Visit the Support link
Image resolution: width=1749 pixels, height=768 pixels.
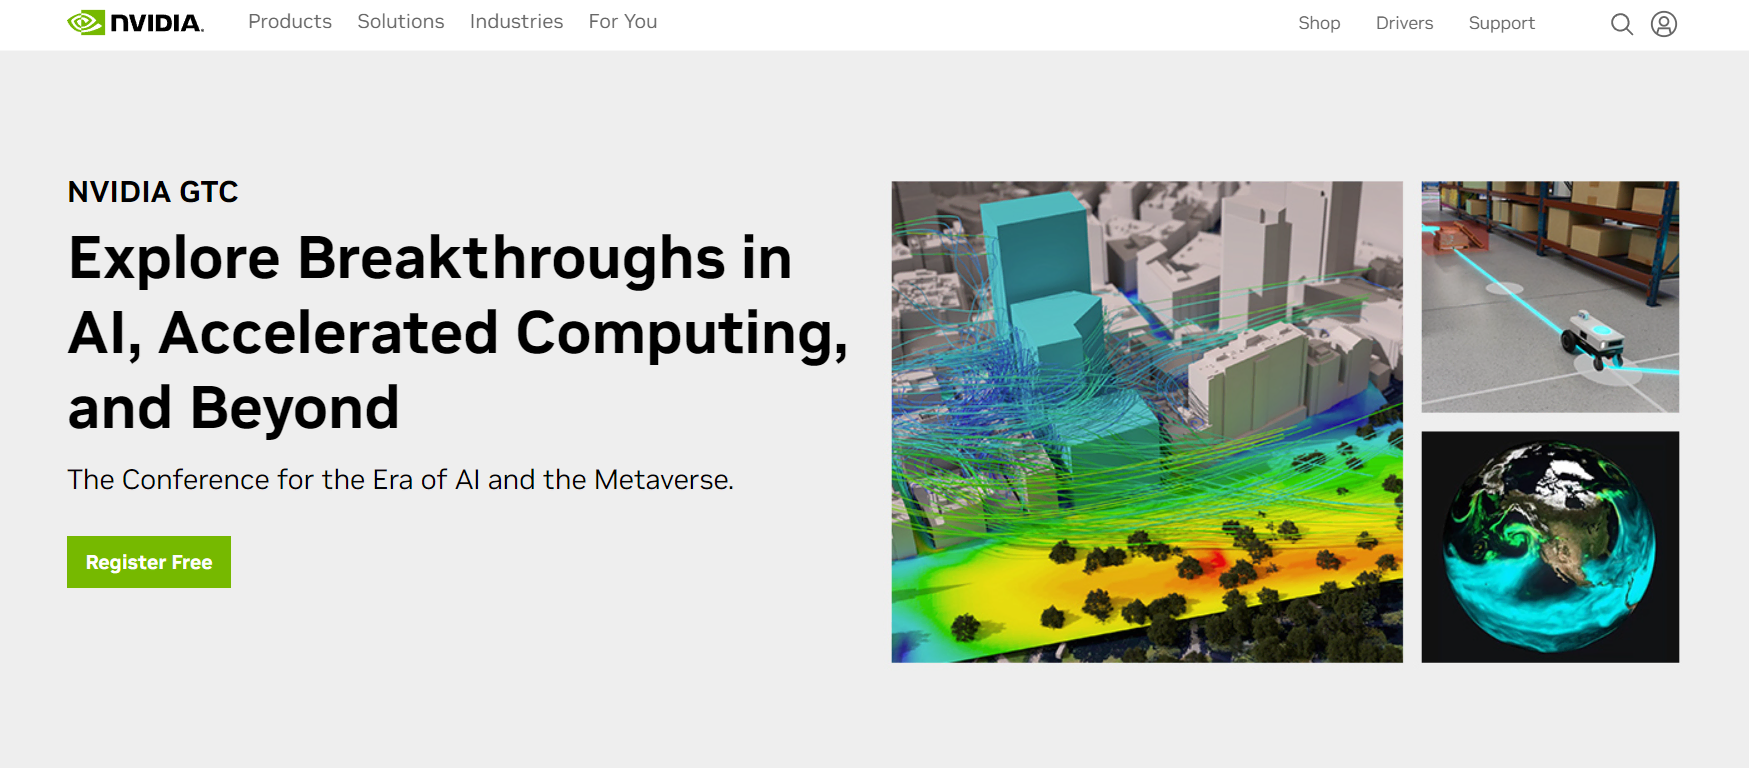click(x=1501, y=23)
